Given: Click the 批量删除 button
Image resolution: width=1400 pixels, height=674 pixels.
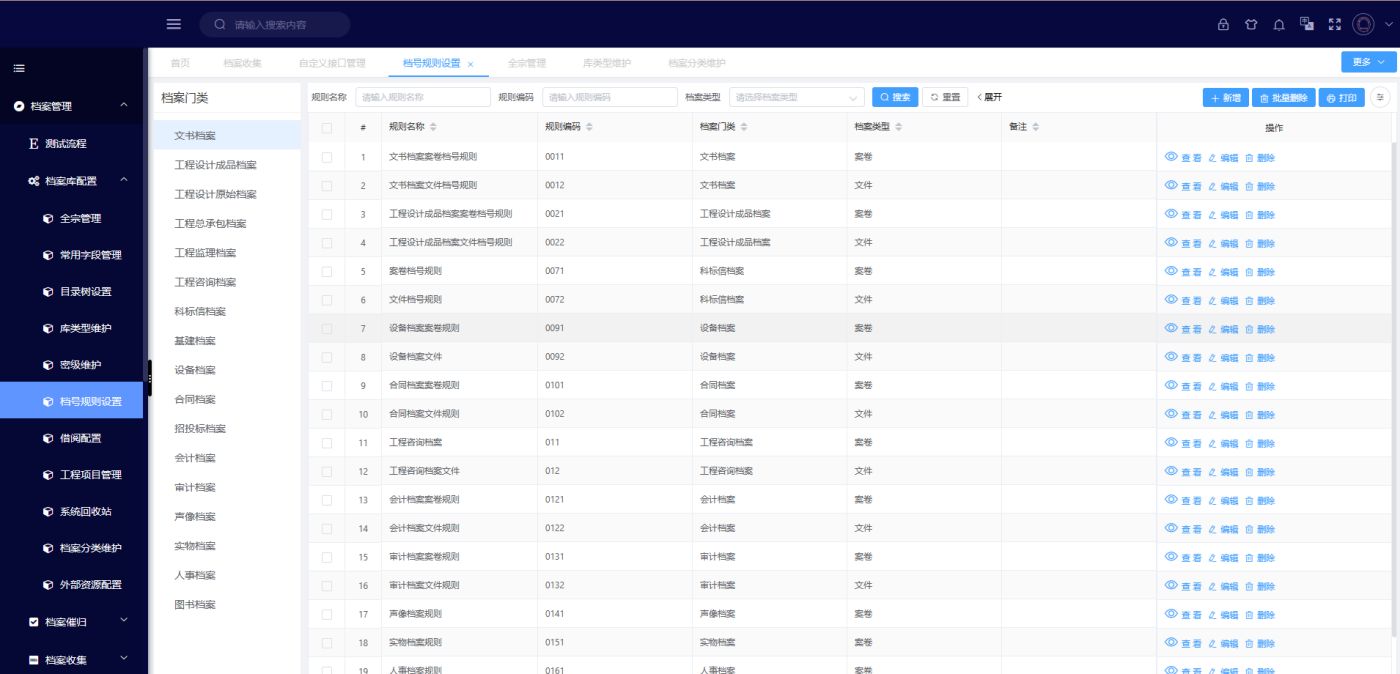Looking at the screenshot, I should (x=1283, y=98).
